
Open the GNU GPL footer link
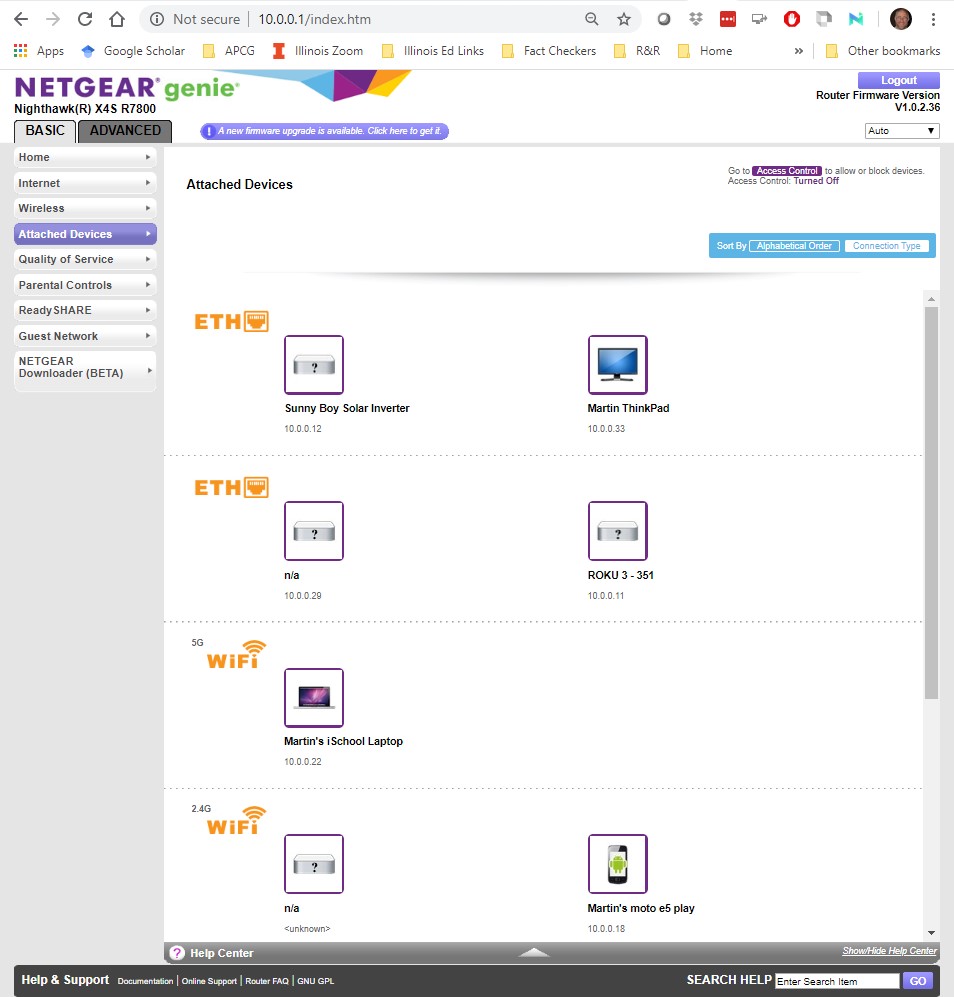[315, 981]
